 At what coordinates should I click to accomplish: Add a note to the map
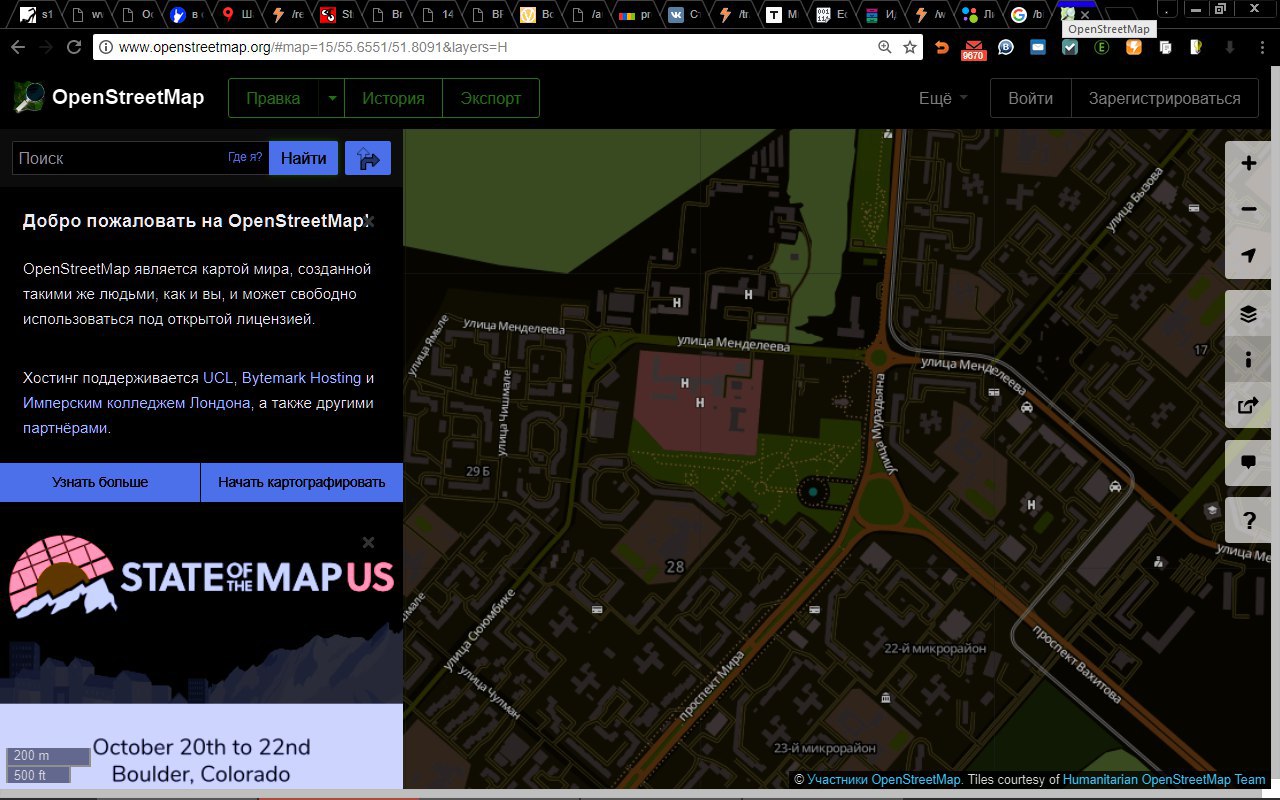(1248, 462)
